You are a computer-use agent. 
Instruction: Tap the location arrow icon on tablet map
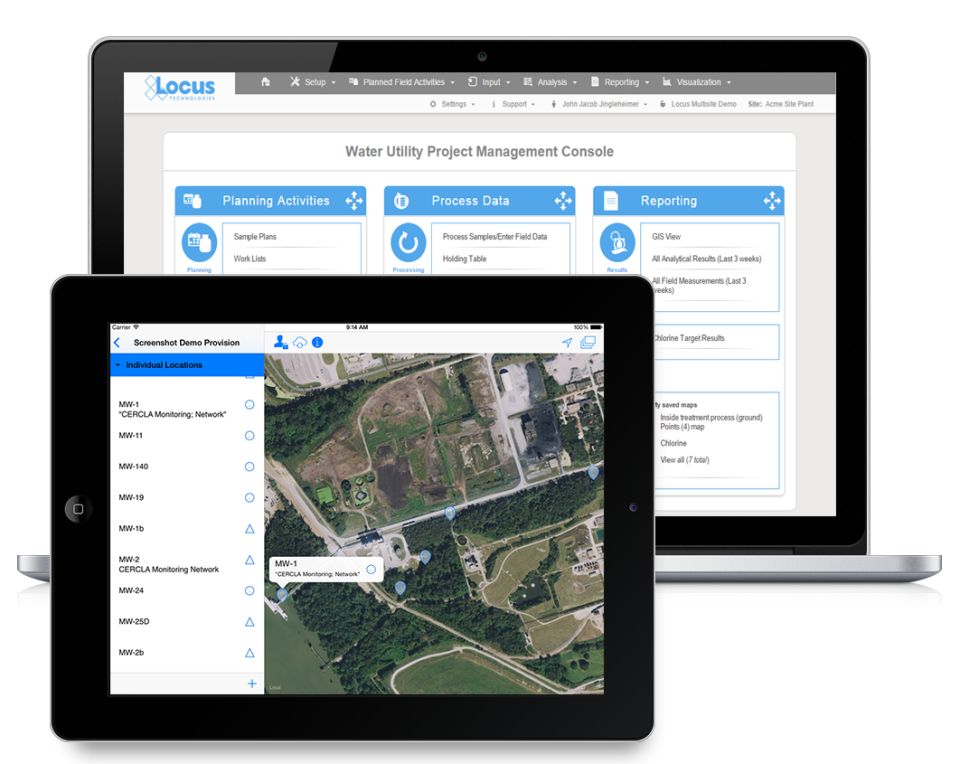coord(567,343)
